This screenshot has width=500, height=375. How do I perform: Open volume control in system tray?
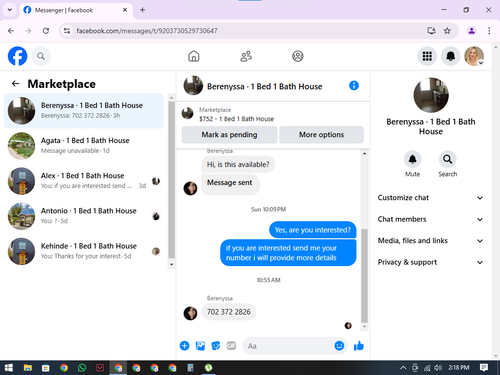(x=438, y=368)
